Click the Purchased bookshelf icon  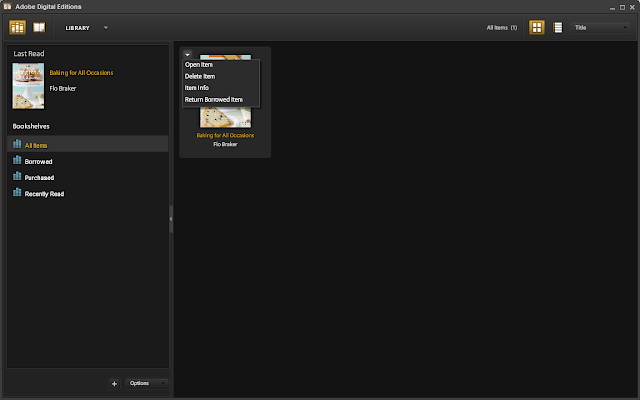pos(17,176)
